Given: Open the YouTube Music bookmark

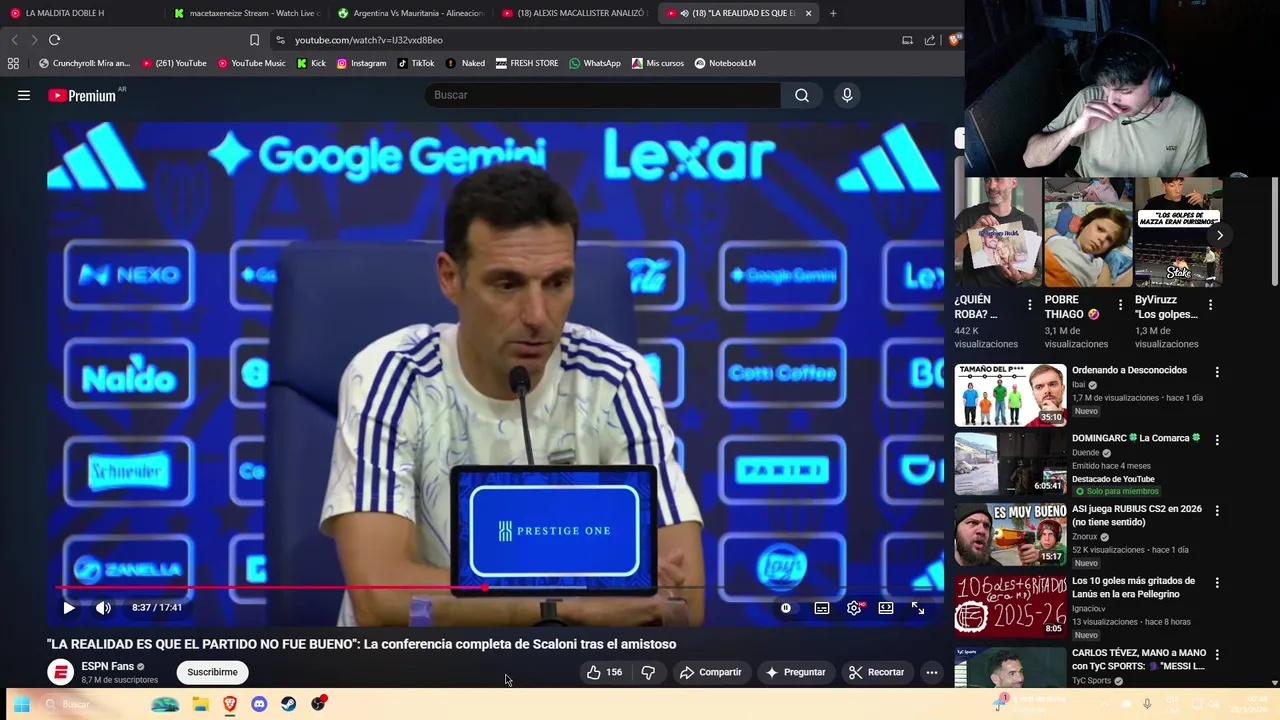Looking at the screenshot, I should (x=251, y=63).
